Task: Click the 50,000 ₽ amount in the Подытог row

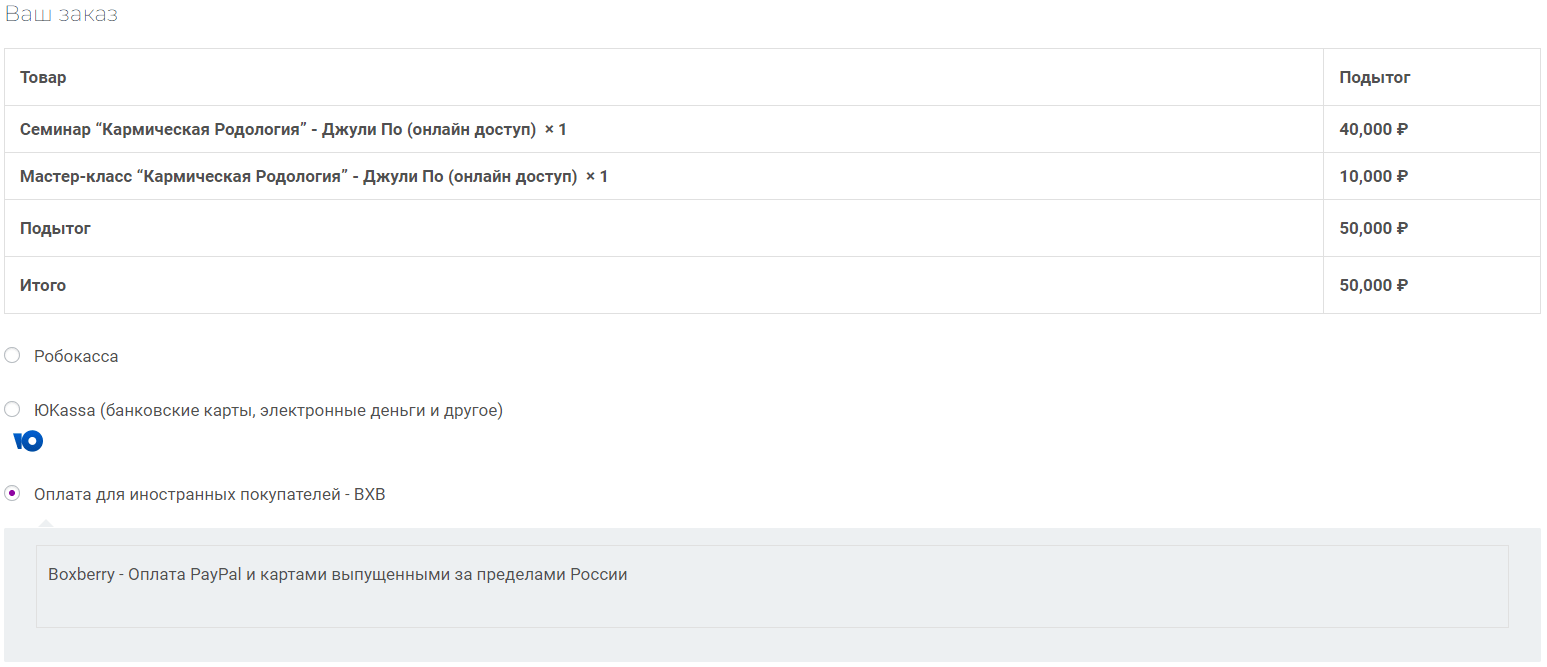Action: (x=1374, y=228)
